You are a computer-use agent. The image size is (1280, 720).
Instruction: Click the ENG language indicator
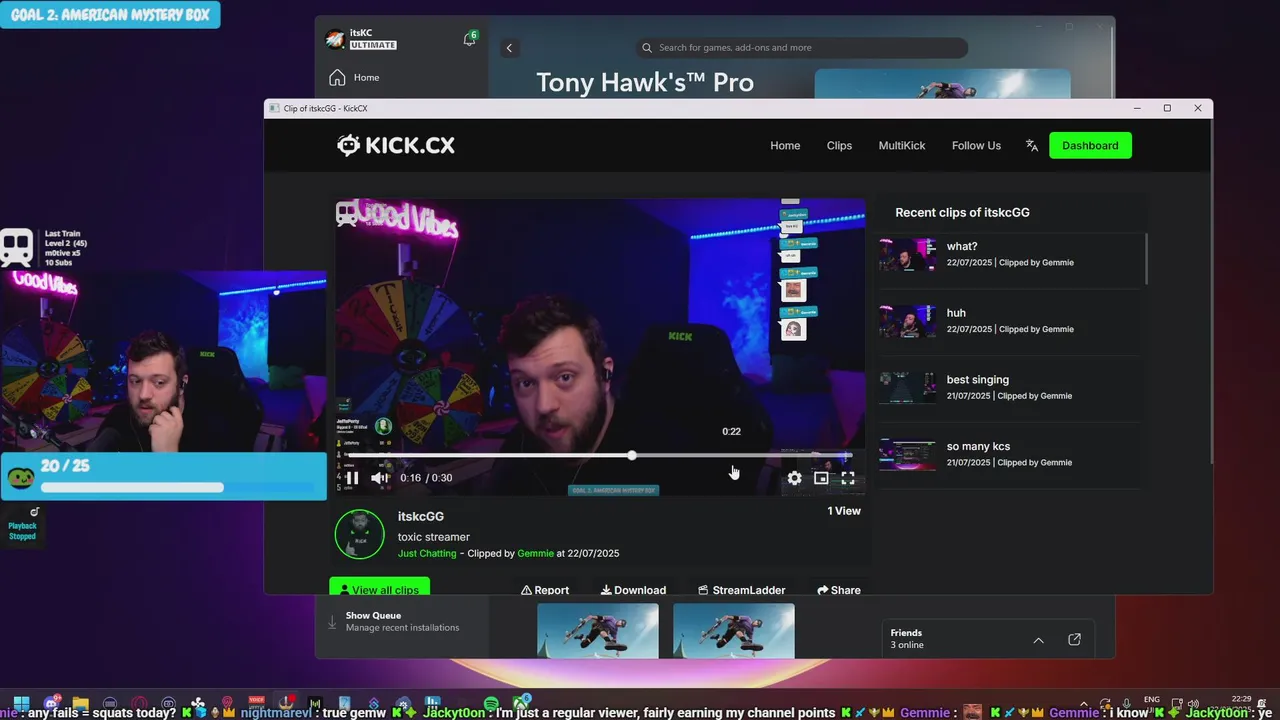[1151, 700]
